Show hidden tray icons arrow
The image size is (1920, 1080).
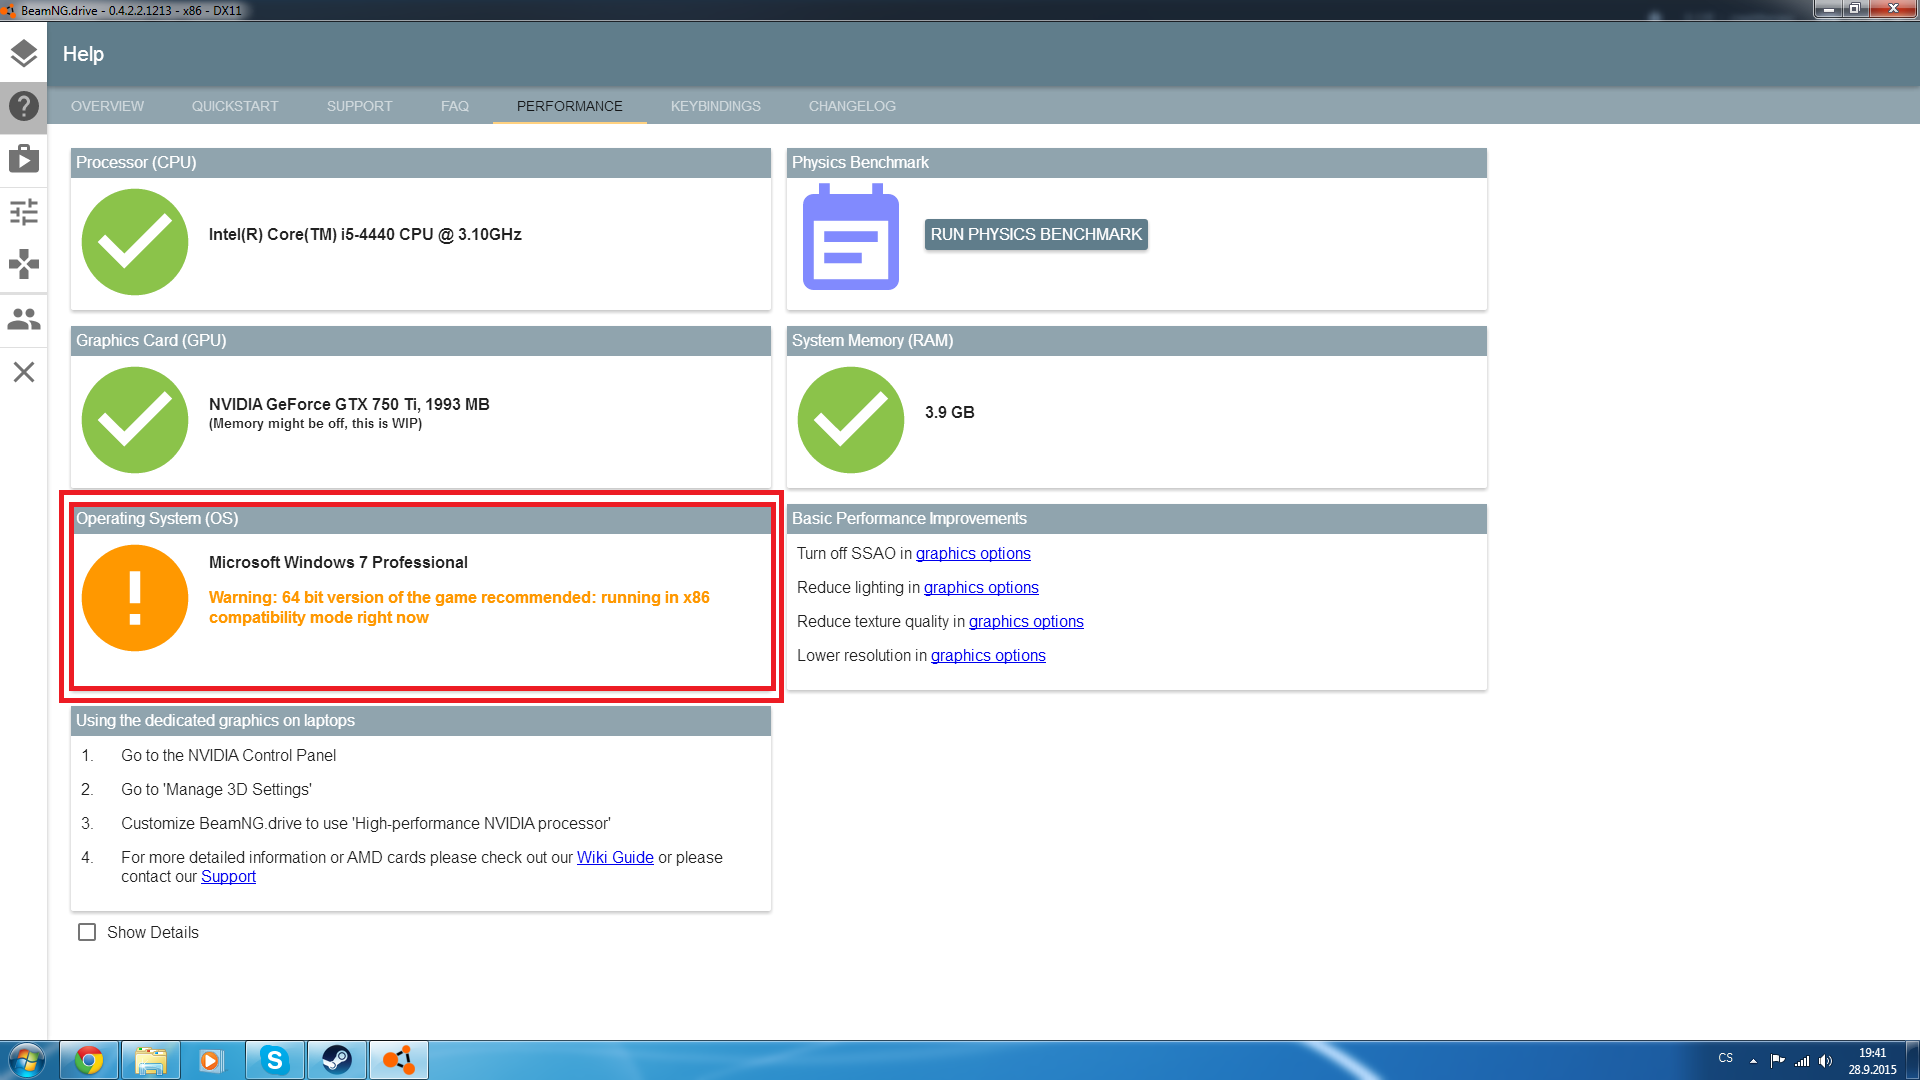(1753, 1061)
